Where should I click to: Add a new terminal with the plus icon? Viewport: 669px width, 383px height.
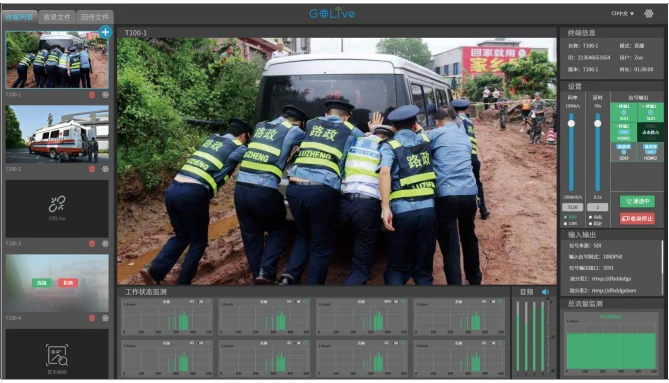coord(105,32)
